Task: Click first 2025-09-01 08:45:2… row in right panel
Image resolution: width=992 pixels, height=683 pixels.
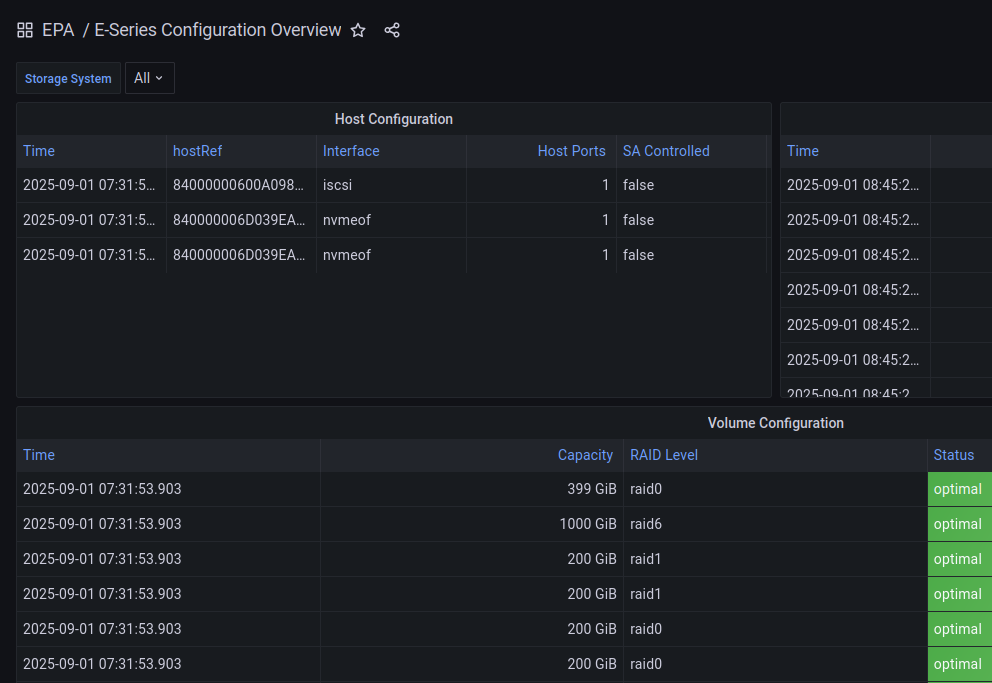Action: tap(855, 185)
